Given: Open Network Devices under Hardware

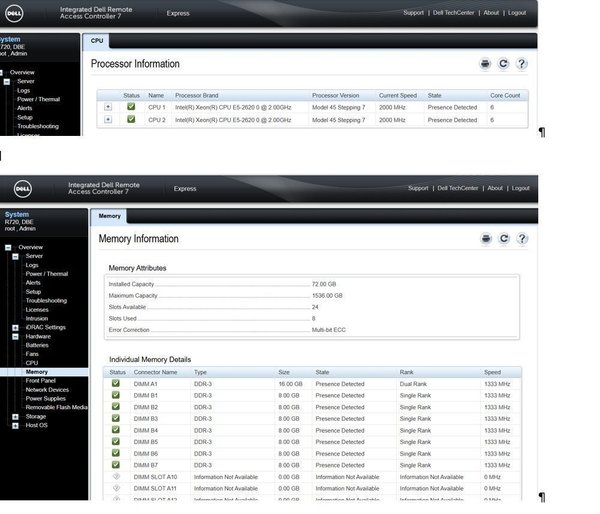Looking at the screenshot, I should coord(47,390).
